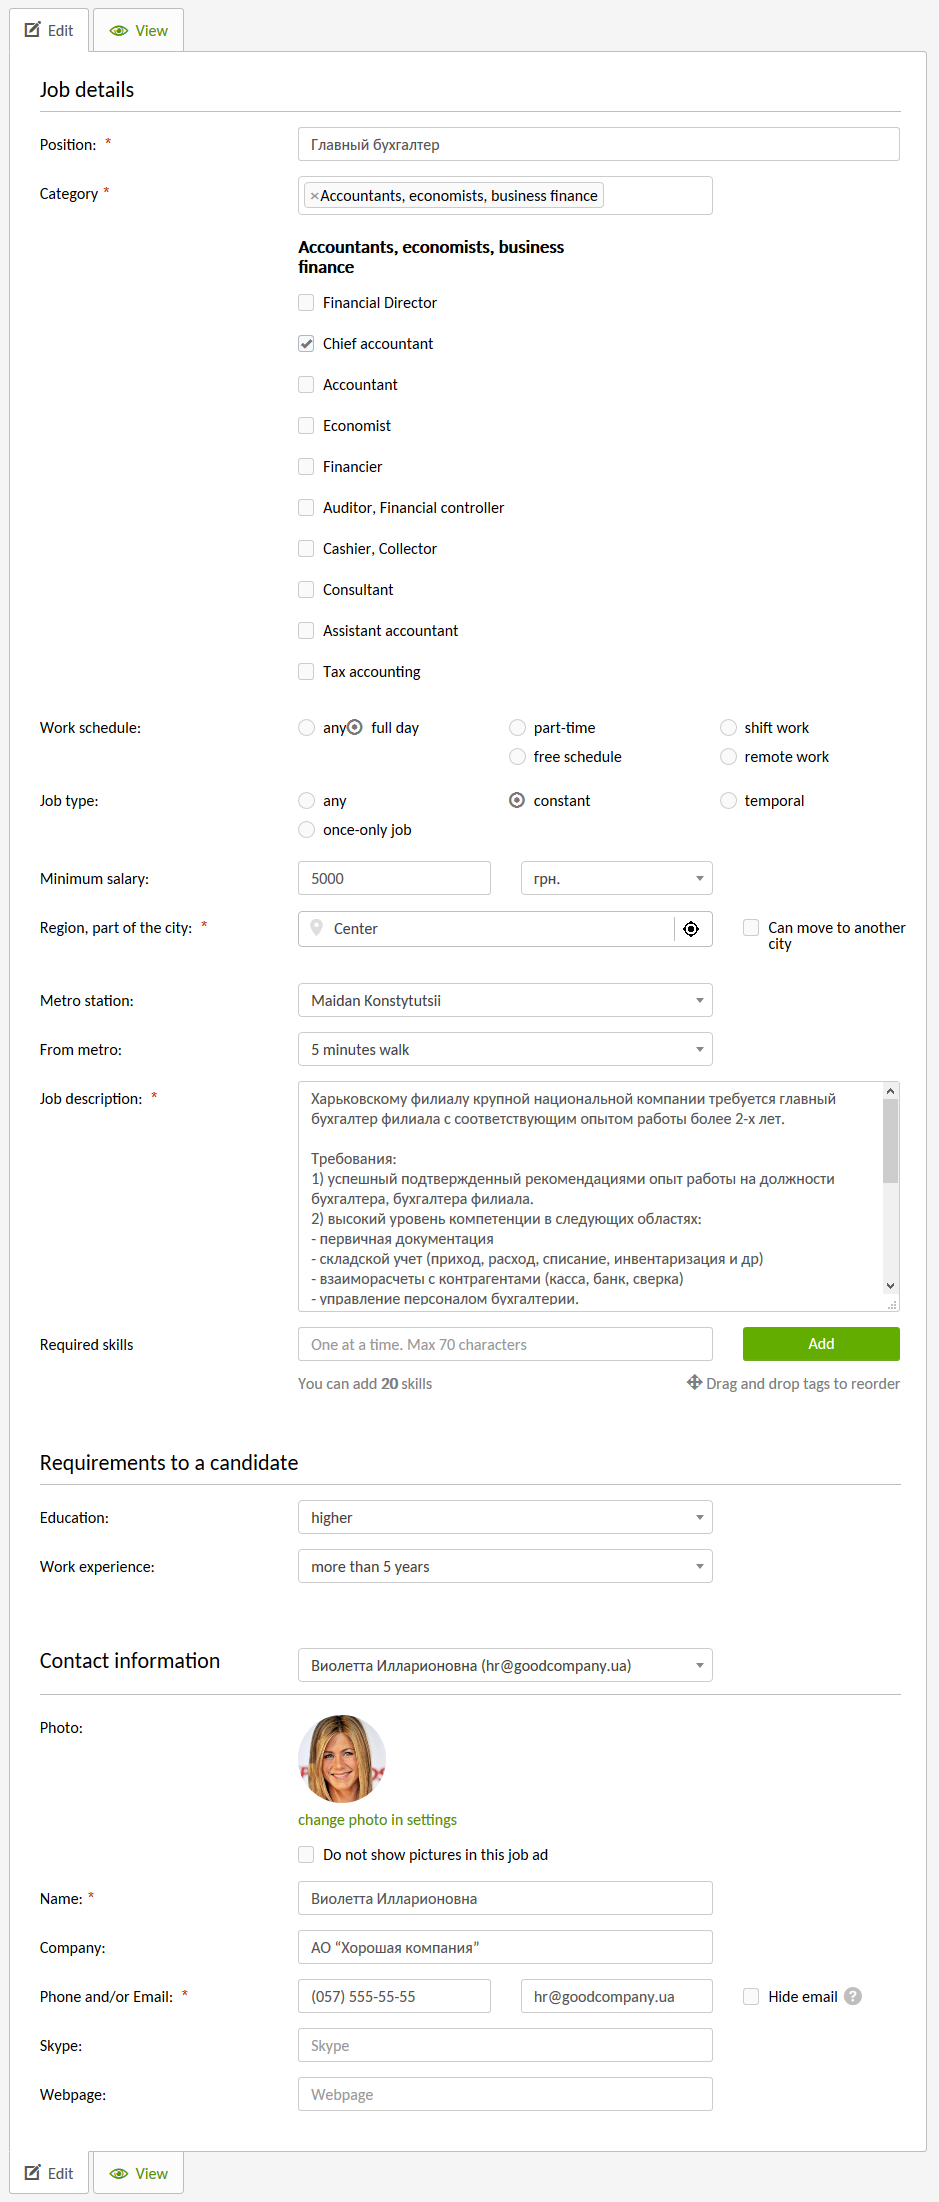Screen dimensions: 939x2202
Task: Enable Can move to another city
Action: [751, 928]
